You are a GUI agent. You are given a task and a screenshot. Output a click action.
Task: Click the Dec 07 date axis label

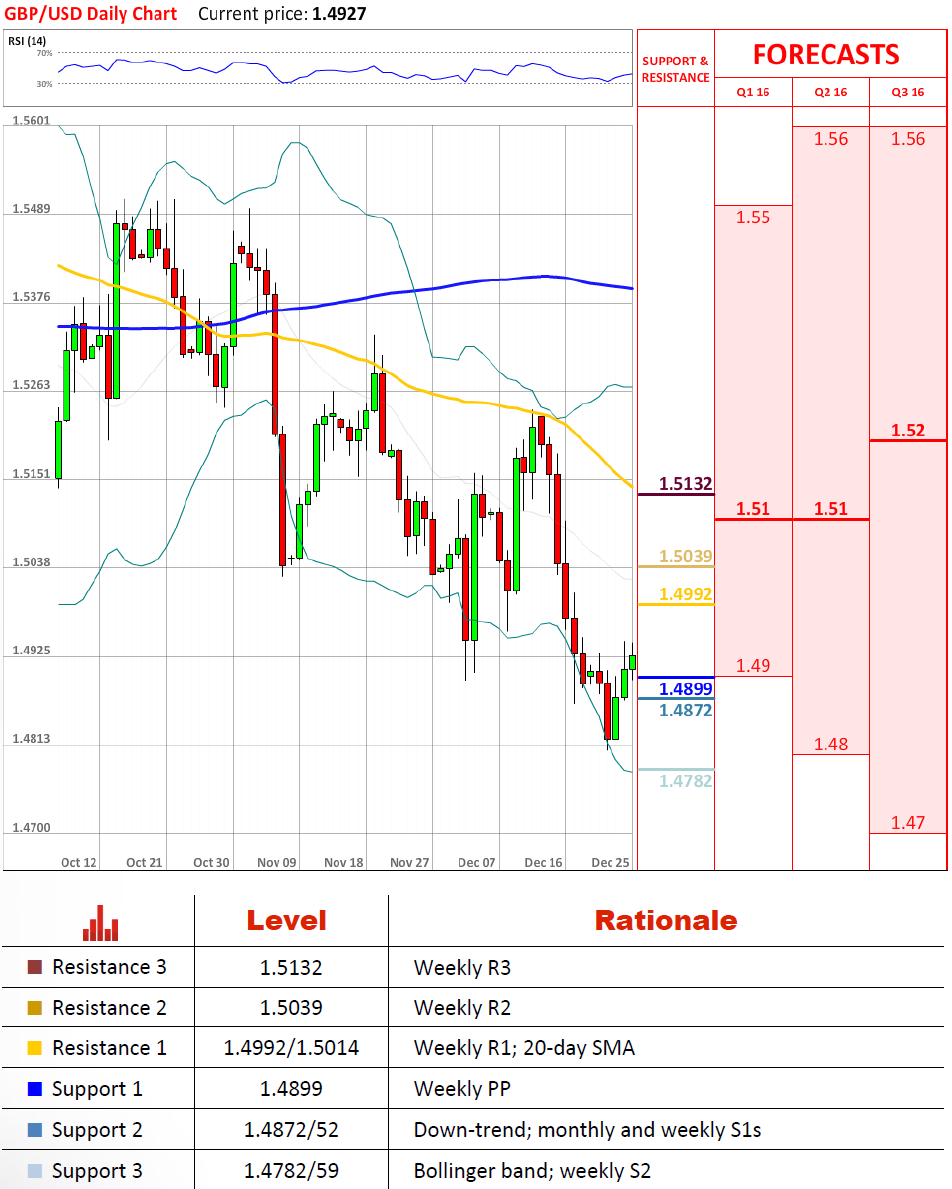click(476, 862)
